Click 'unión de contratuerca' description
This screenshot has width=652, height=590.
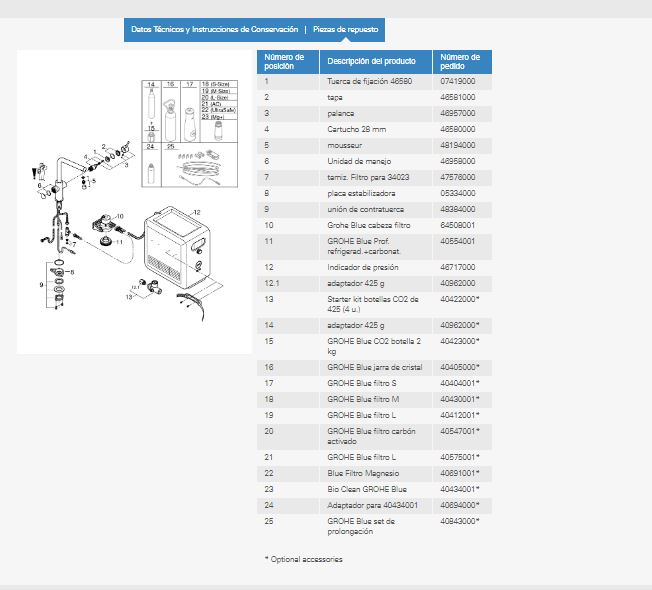pyautogui.click(x=366, y=210)
